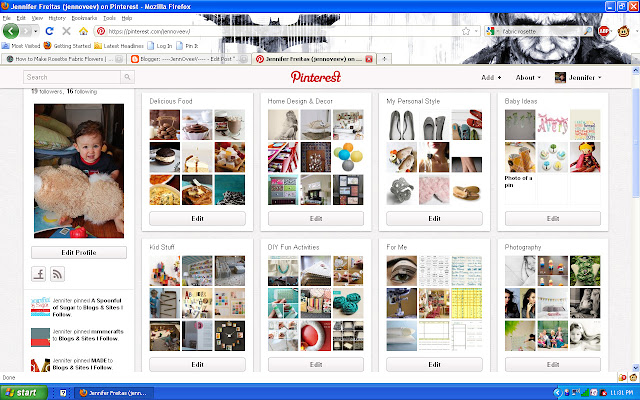640x400 pixels.
Task: Open the Adblock Plus toolbar icon
Action: pyautogui.click(x=604, y=31)
